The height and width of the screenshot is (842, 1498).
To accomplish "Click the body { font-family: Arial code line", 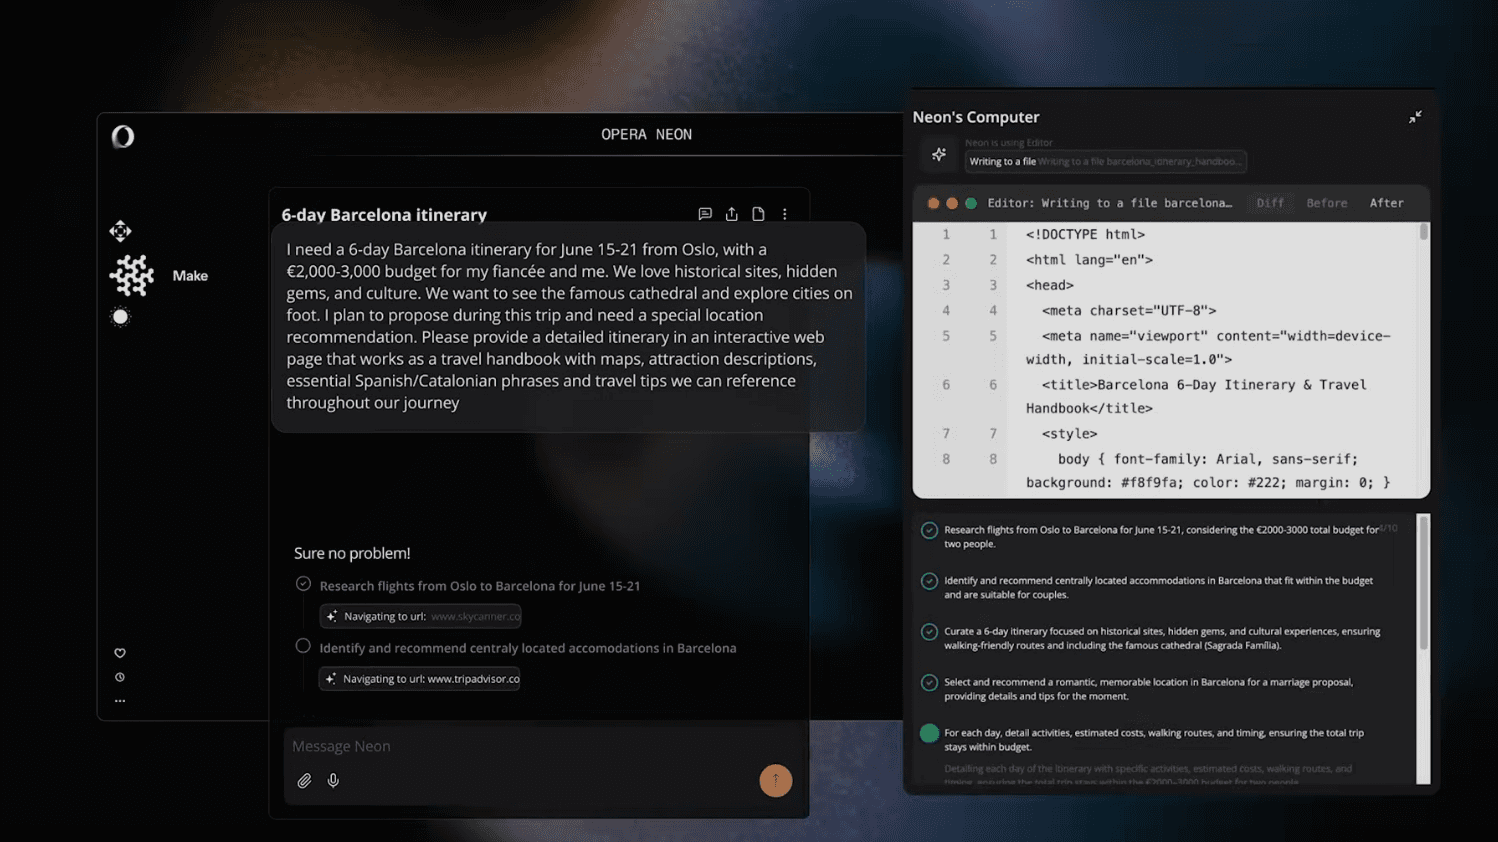I will (1208, 470).
